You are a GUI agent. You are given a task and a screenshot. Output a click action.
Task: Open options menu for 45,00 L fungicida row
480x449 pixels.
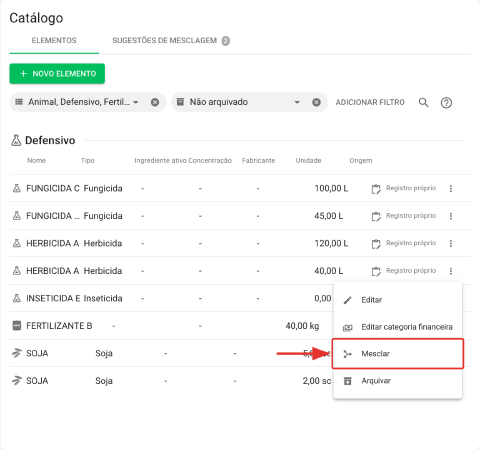click(x=451, y=216)
